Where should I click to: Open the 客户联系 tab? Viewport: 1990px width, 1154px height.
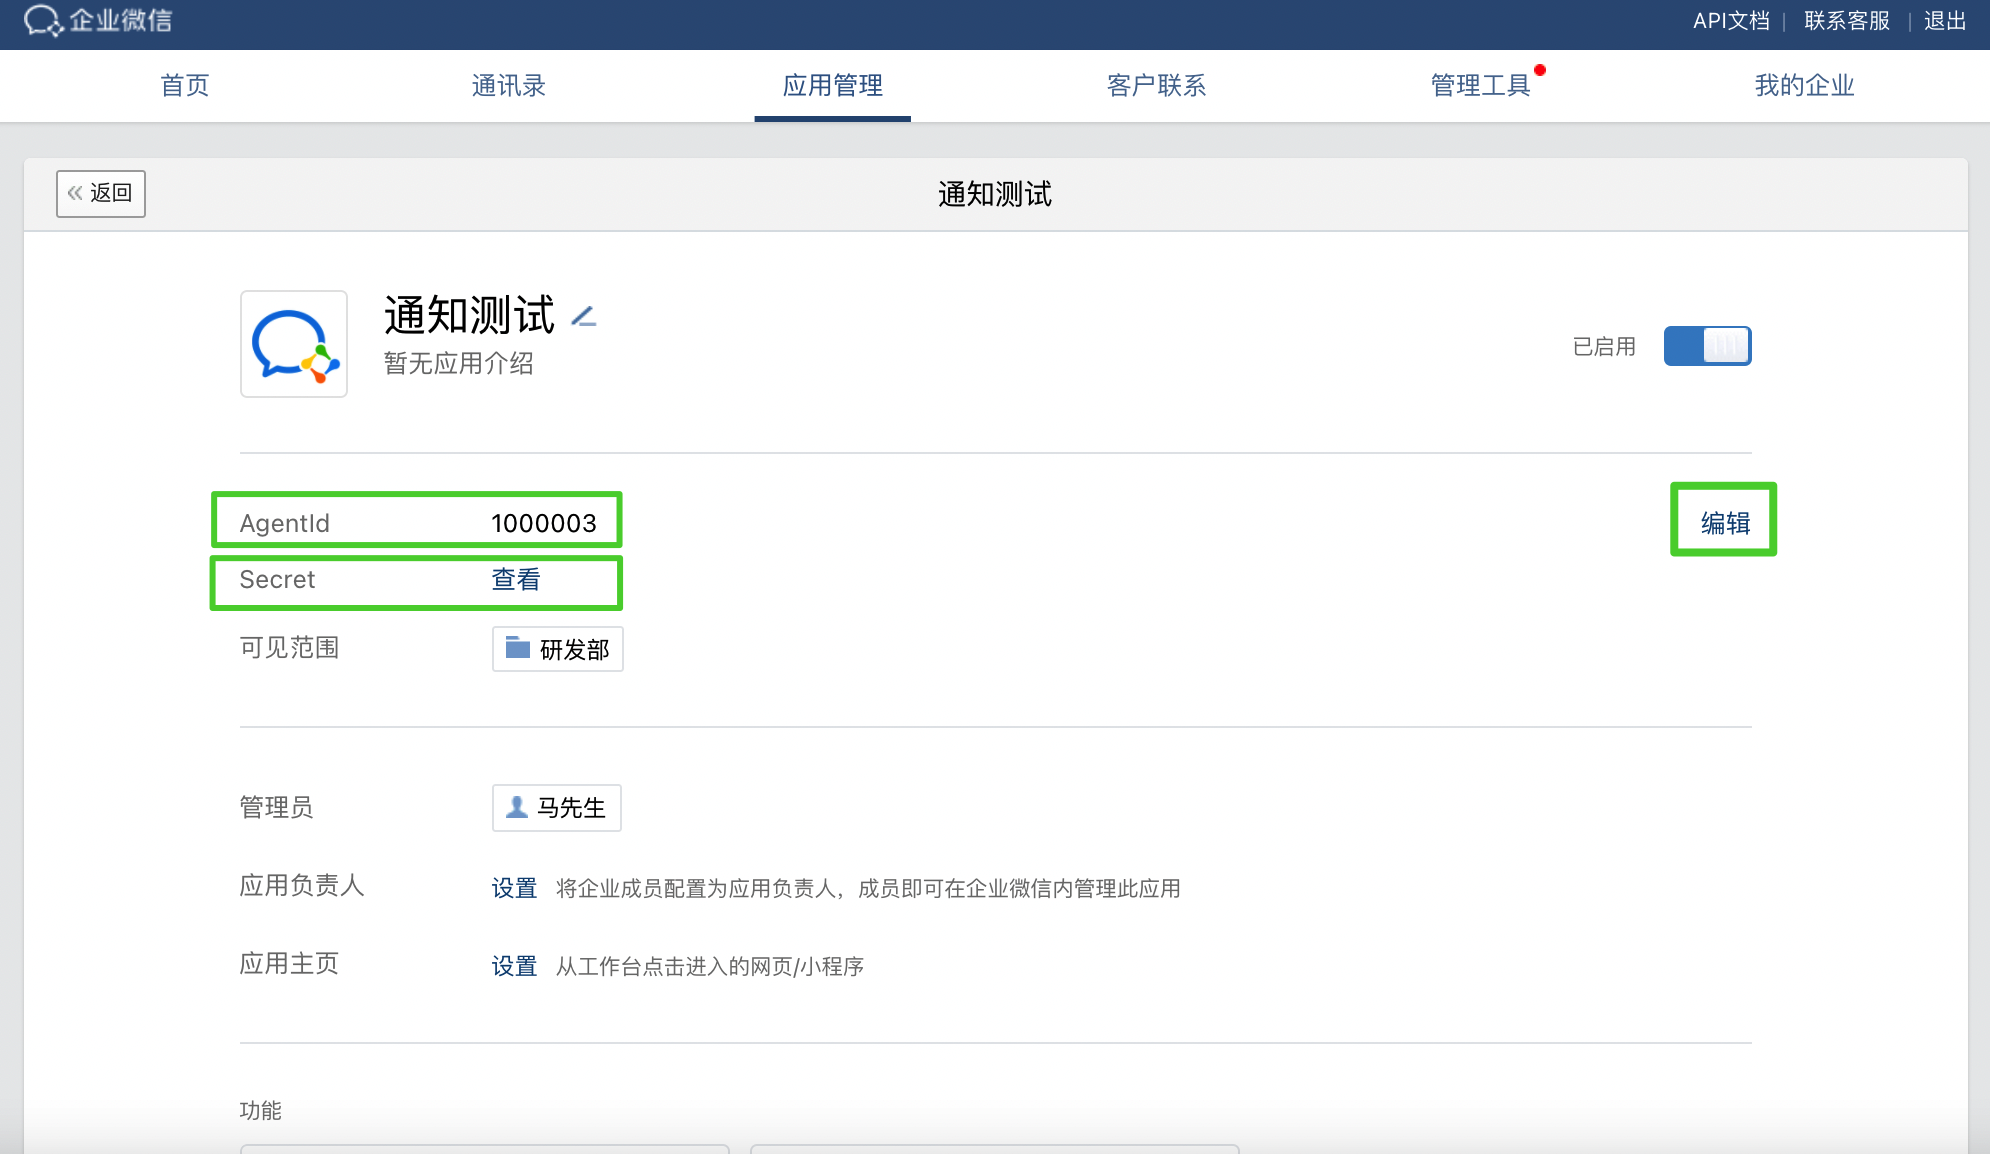point(1156,86)
